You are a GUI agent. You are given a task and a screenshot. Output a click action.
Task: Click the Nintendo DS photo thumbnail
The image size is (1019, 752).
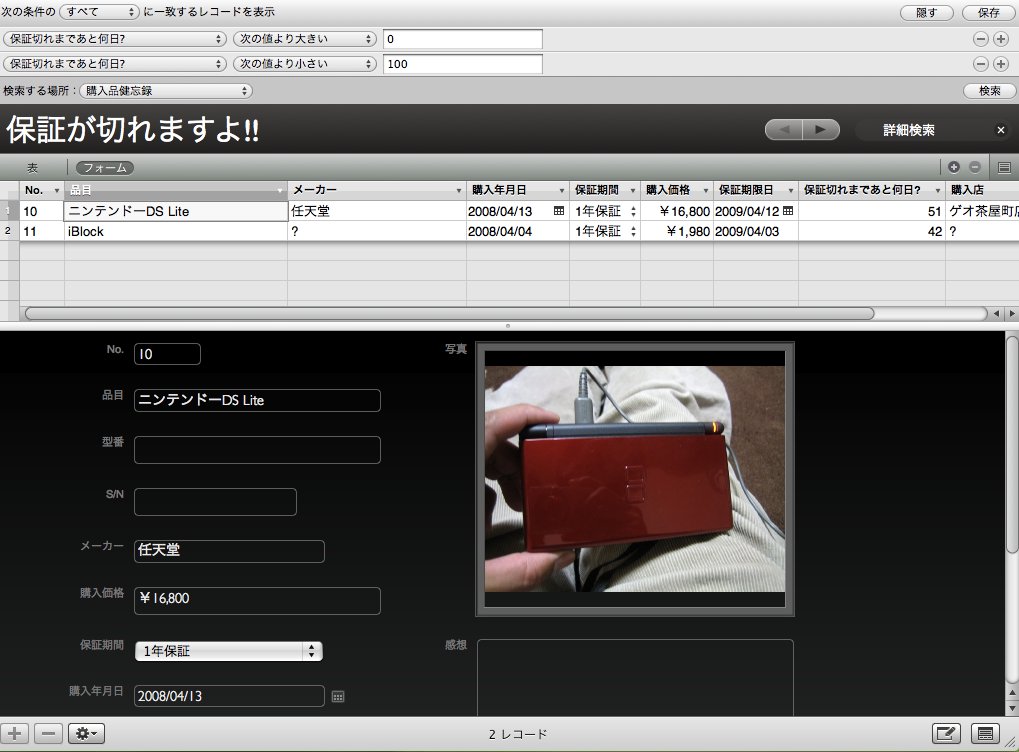pos(635,478)
